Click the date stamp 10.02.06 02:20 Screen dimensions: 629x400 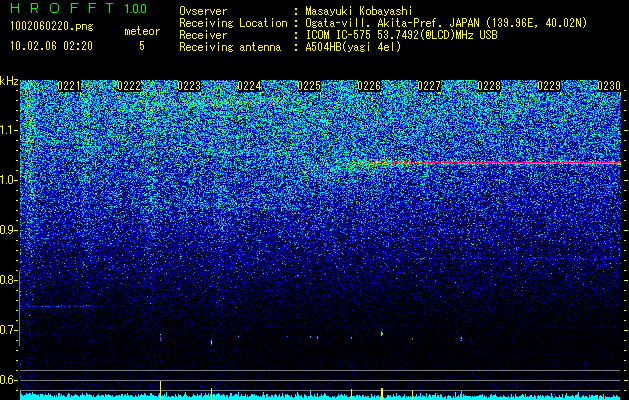click(51, 46)
